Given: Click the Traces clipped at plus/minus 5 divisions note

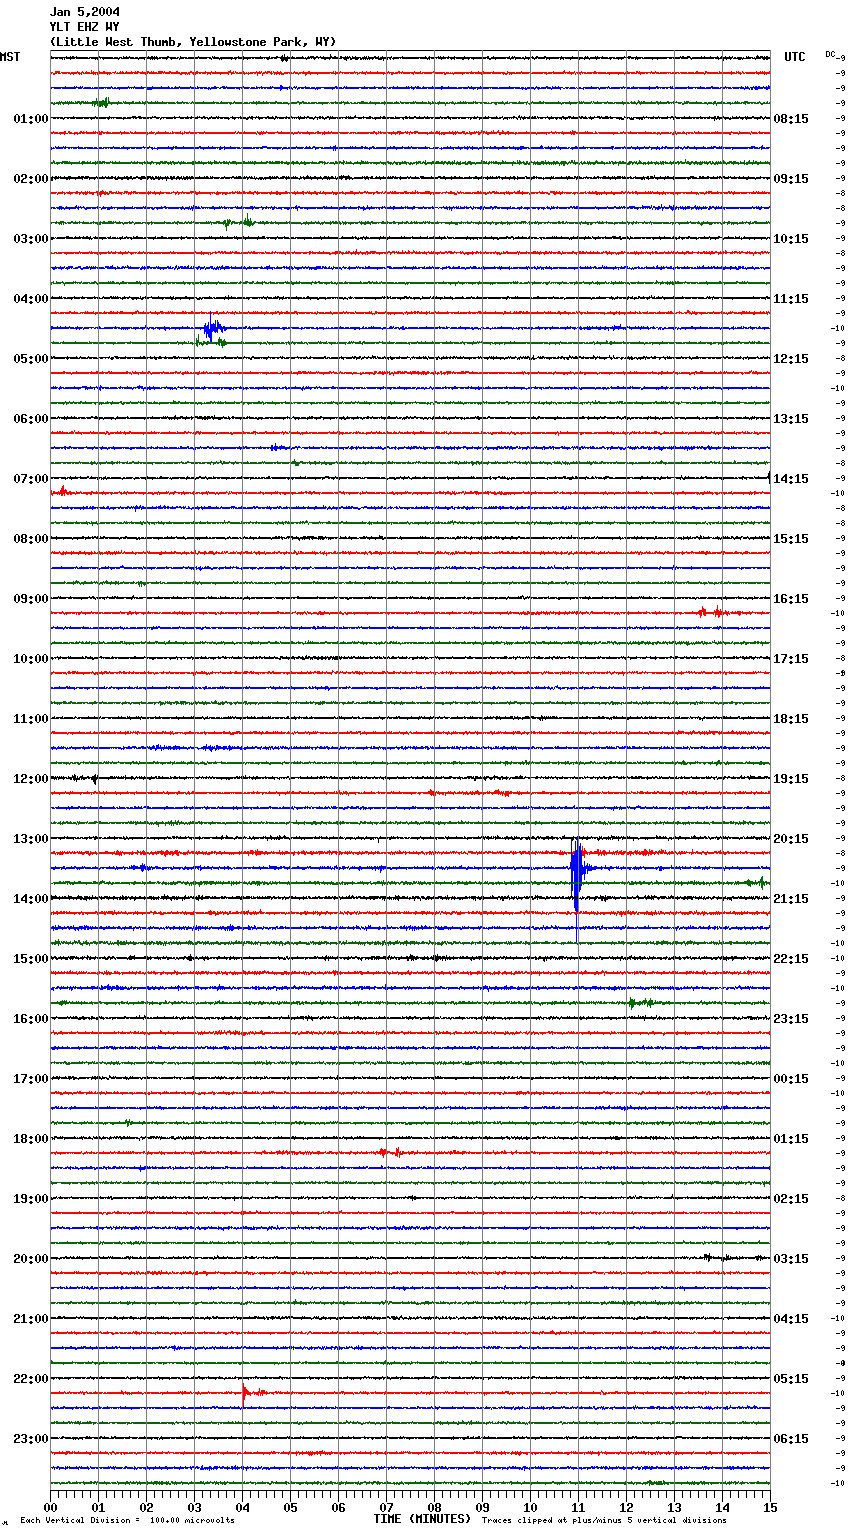Looking at the screenshot, I should coord(604,1521).
